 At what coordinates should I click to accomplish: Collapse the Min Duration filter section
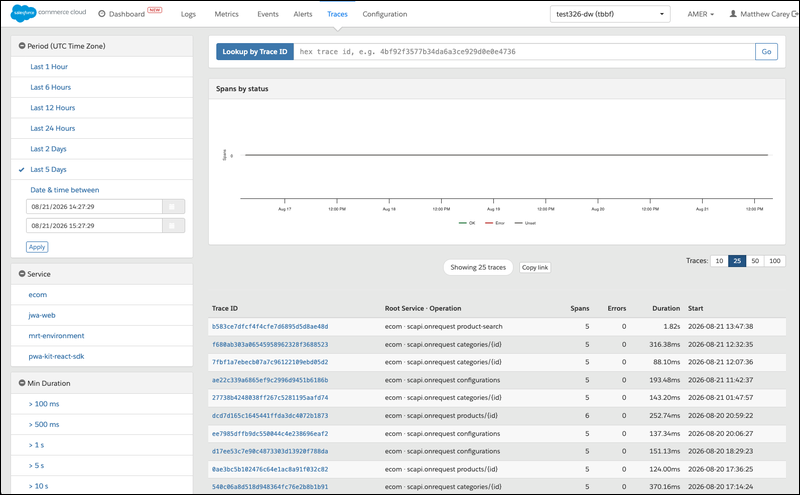(x=22, y=383)
